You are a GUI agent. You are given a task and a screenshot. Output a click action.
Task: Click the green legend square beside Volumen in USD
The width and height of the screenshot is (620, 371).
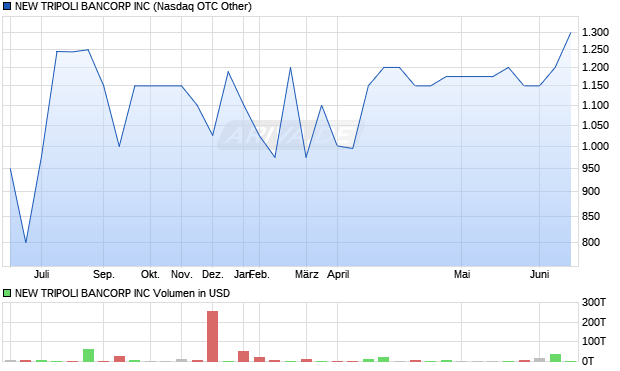7,293
